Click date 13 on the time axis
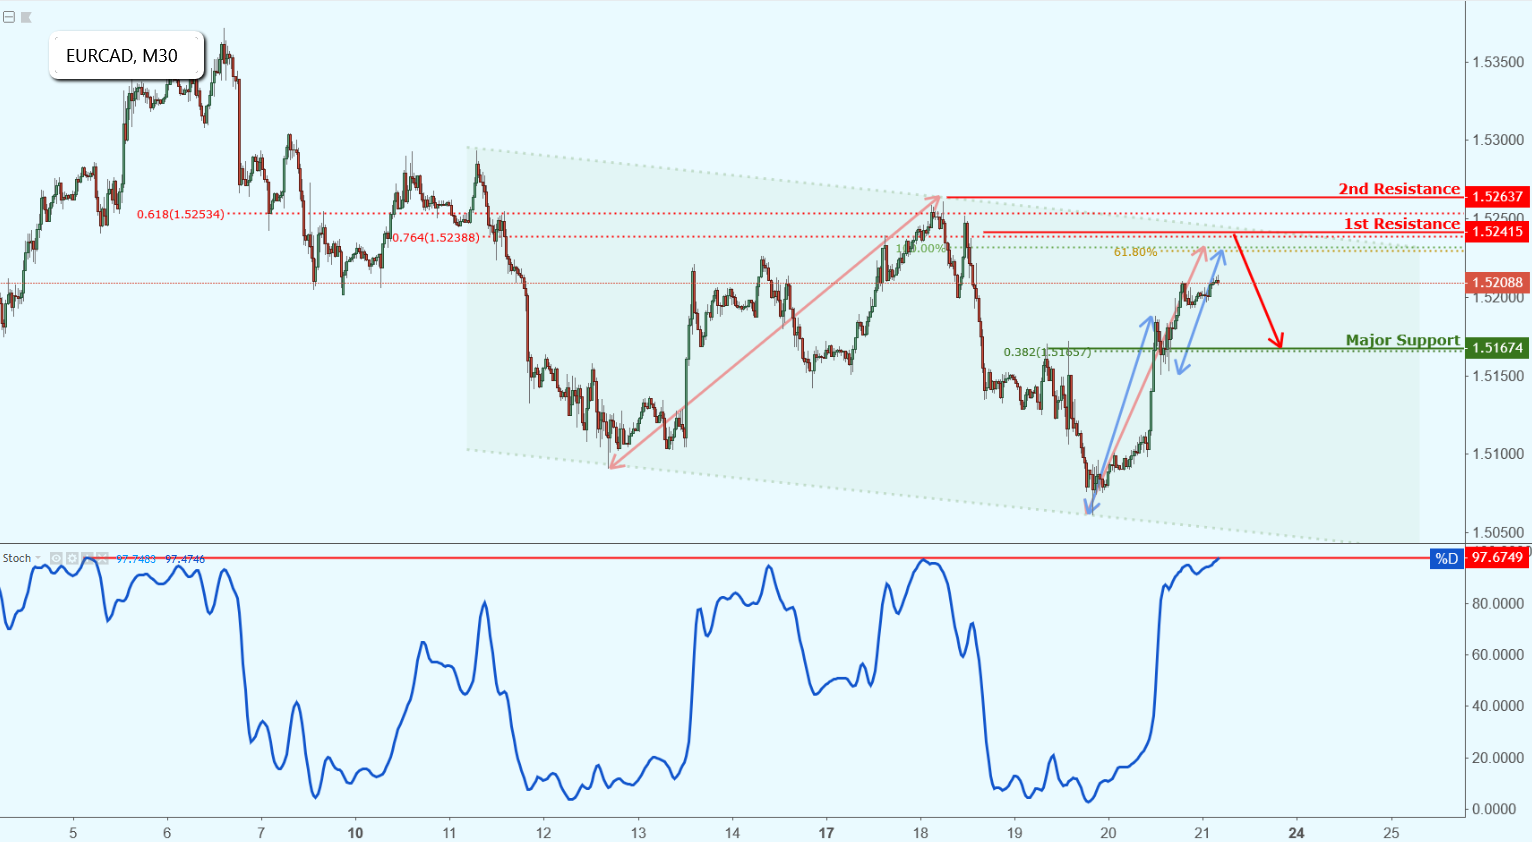 coord(638,832)
